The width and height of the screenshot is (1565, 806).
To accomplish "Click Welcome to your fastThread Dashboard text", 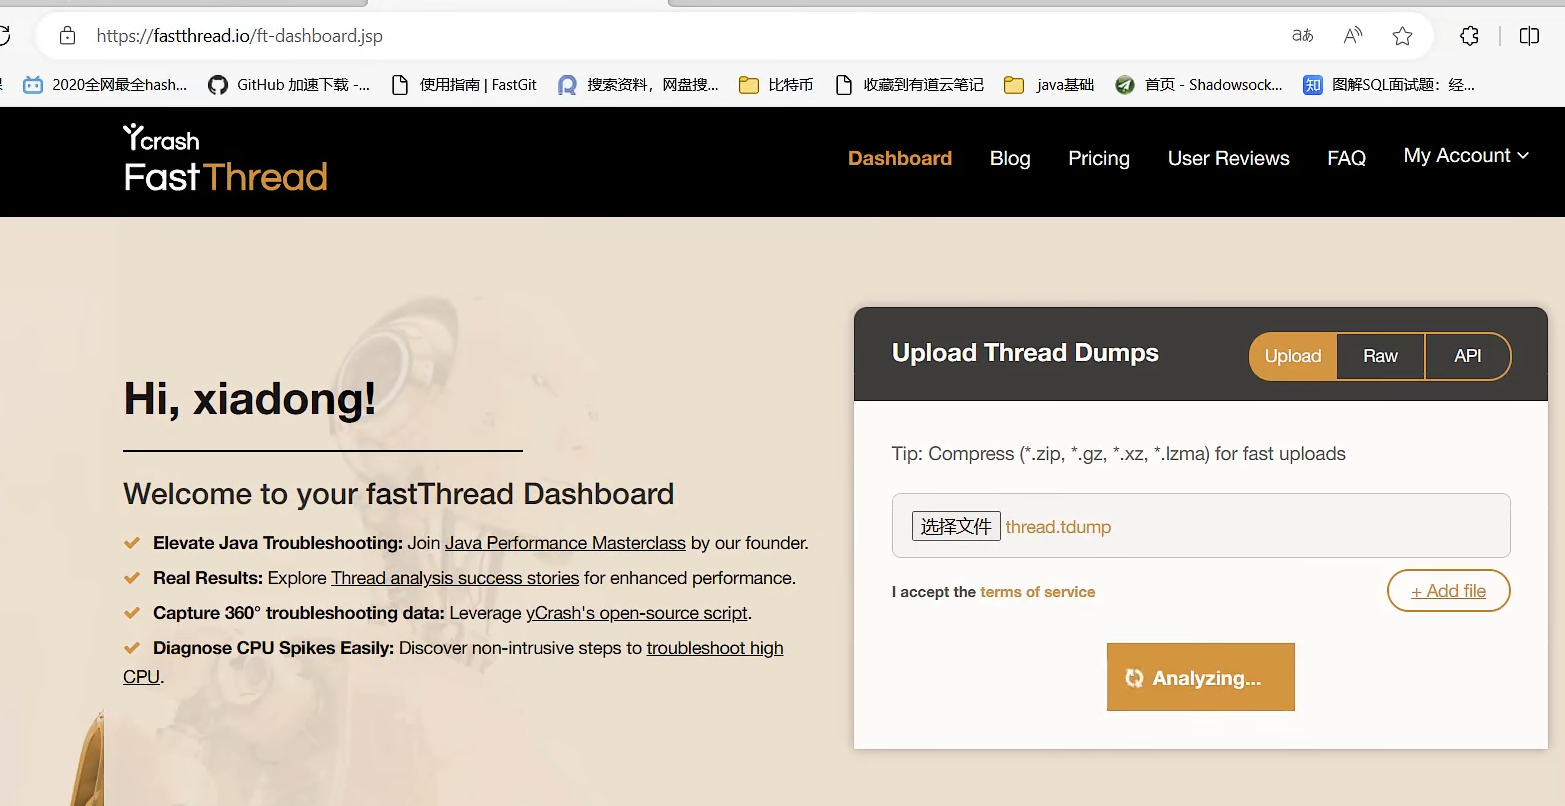I will [398, 494].
